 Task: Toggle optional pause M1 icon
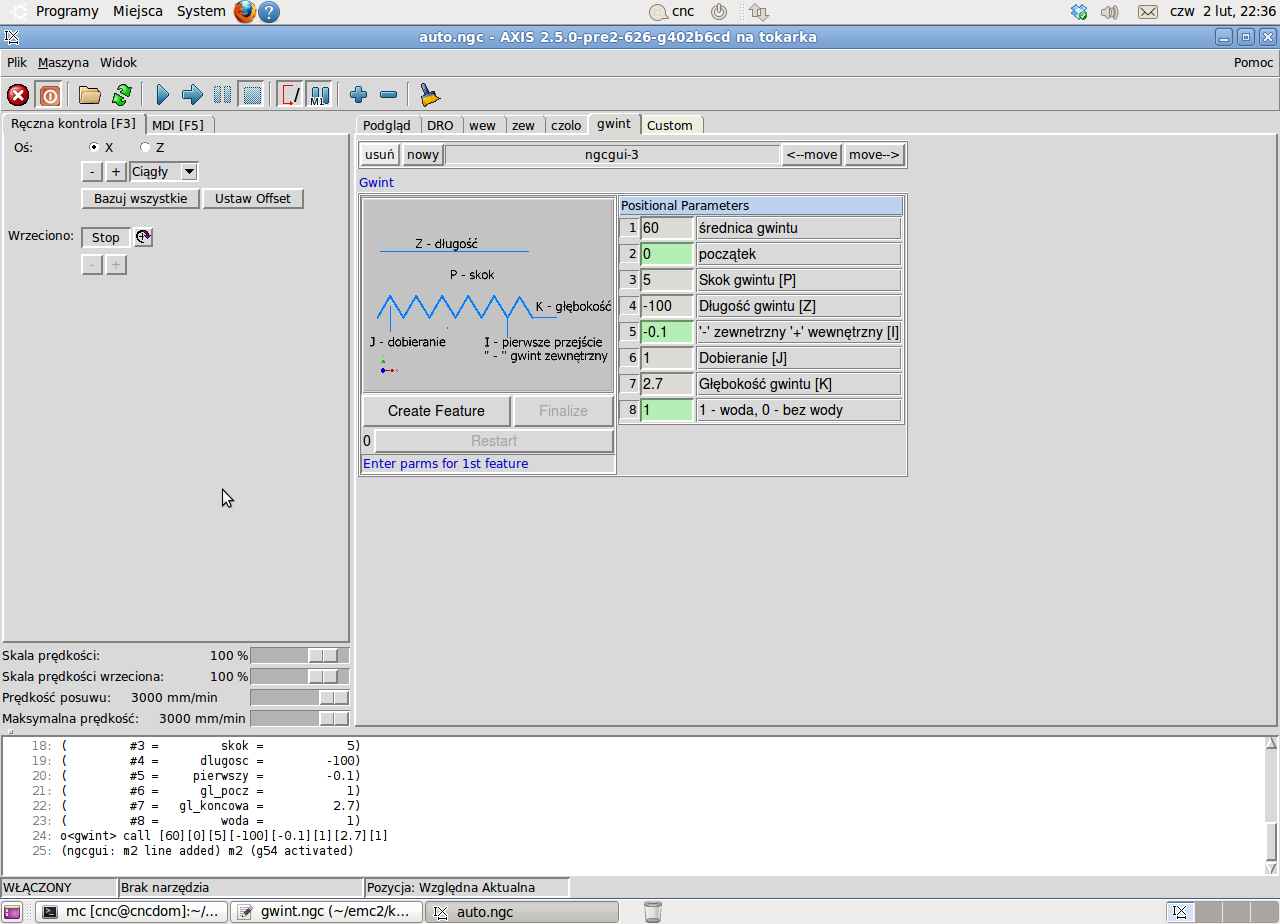tap(319, 95)
